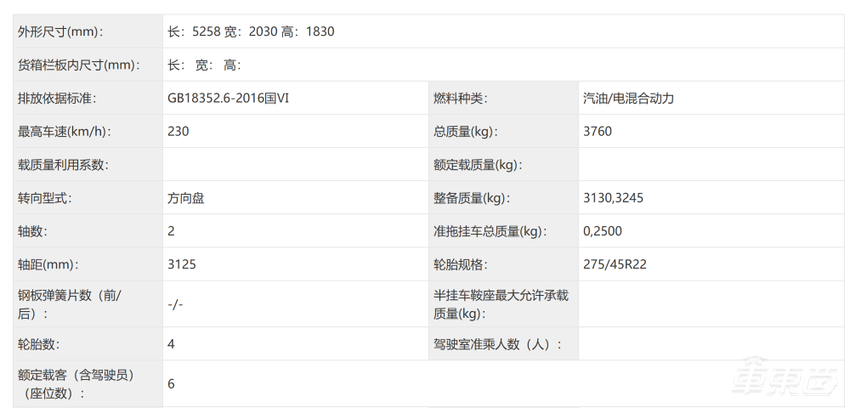Select the 外形尺寸(mm) label cell
Image resolution: width=850 pixels, height=408 pixels.
pos(60,32)
